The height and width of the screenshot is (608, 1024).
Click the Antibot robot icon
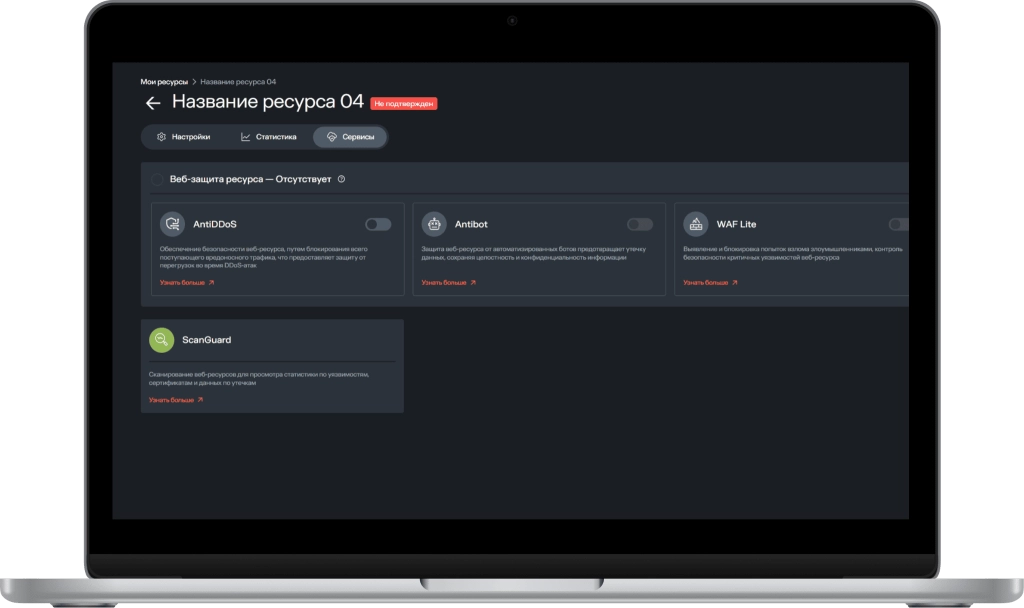(434, 224)
